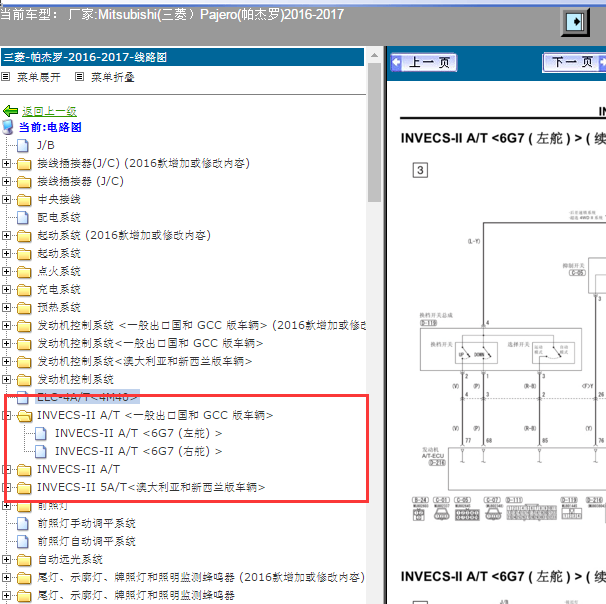Click the 前照灯自动调平系统 page icon
This screenshot has width=606, height=604.
coord(23,542)
